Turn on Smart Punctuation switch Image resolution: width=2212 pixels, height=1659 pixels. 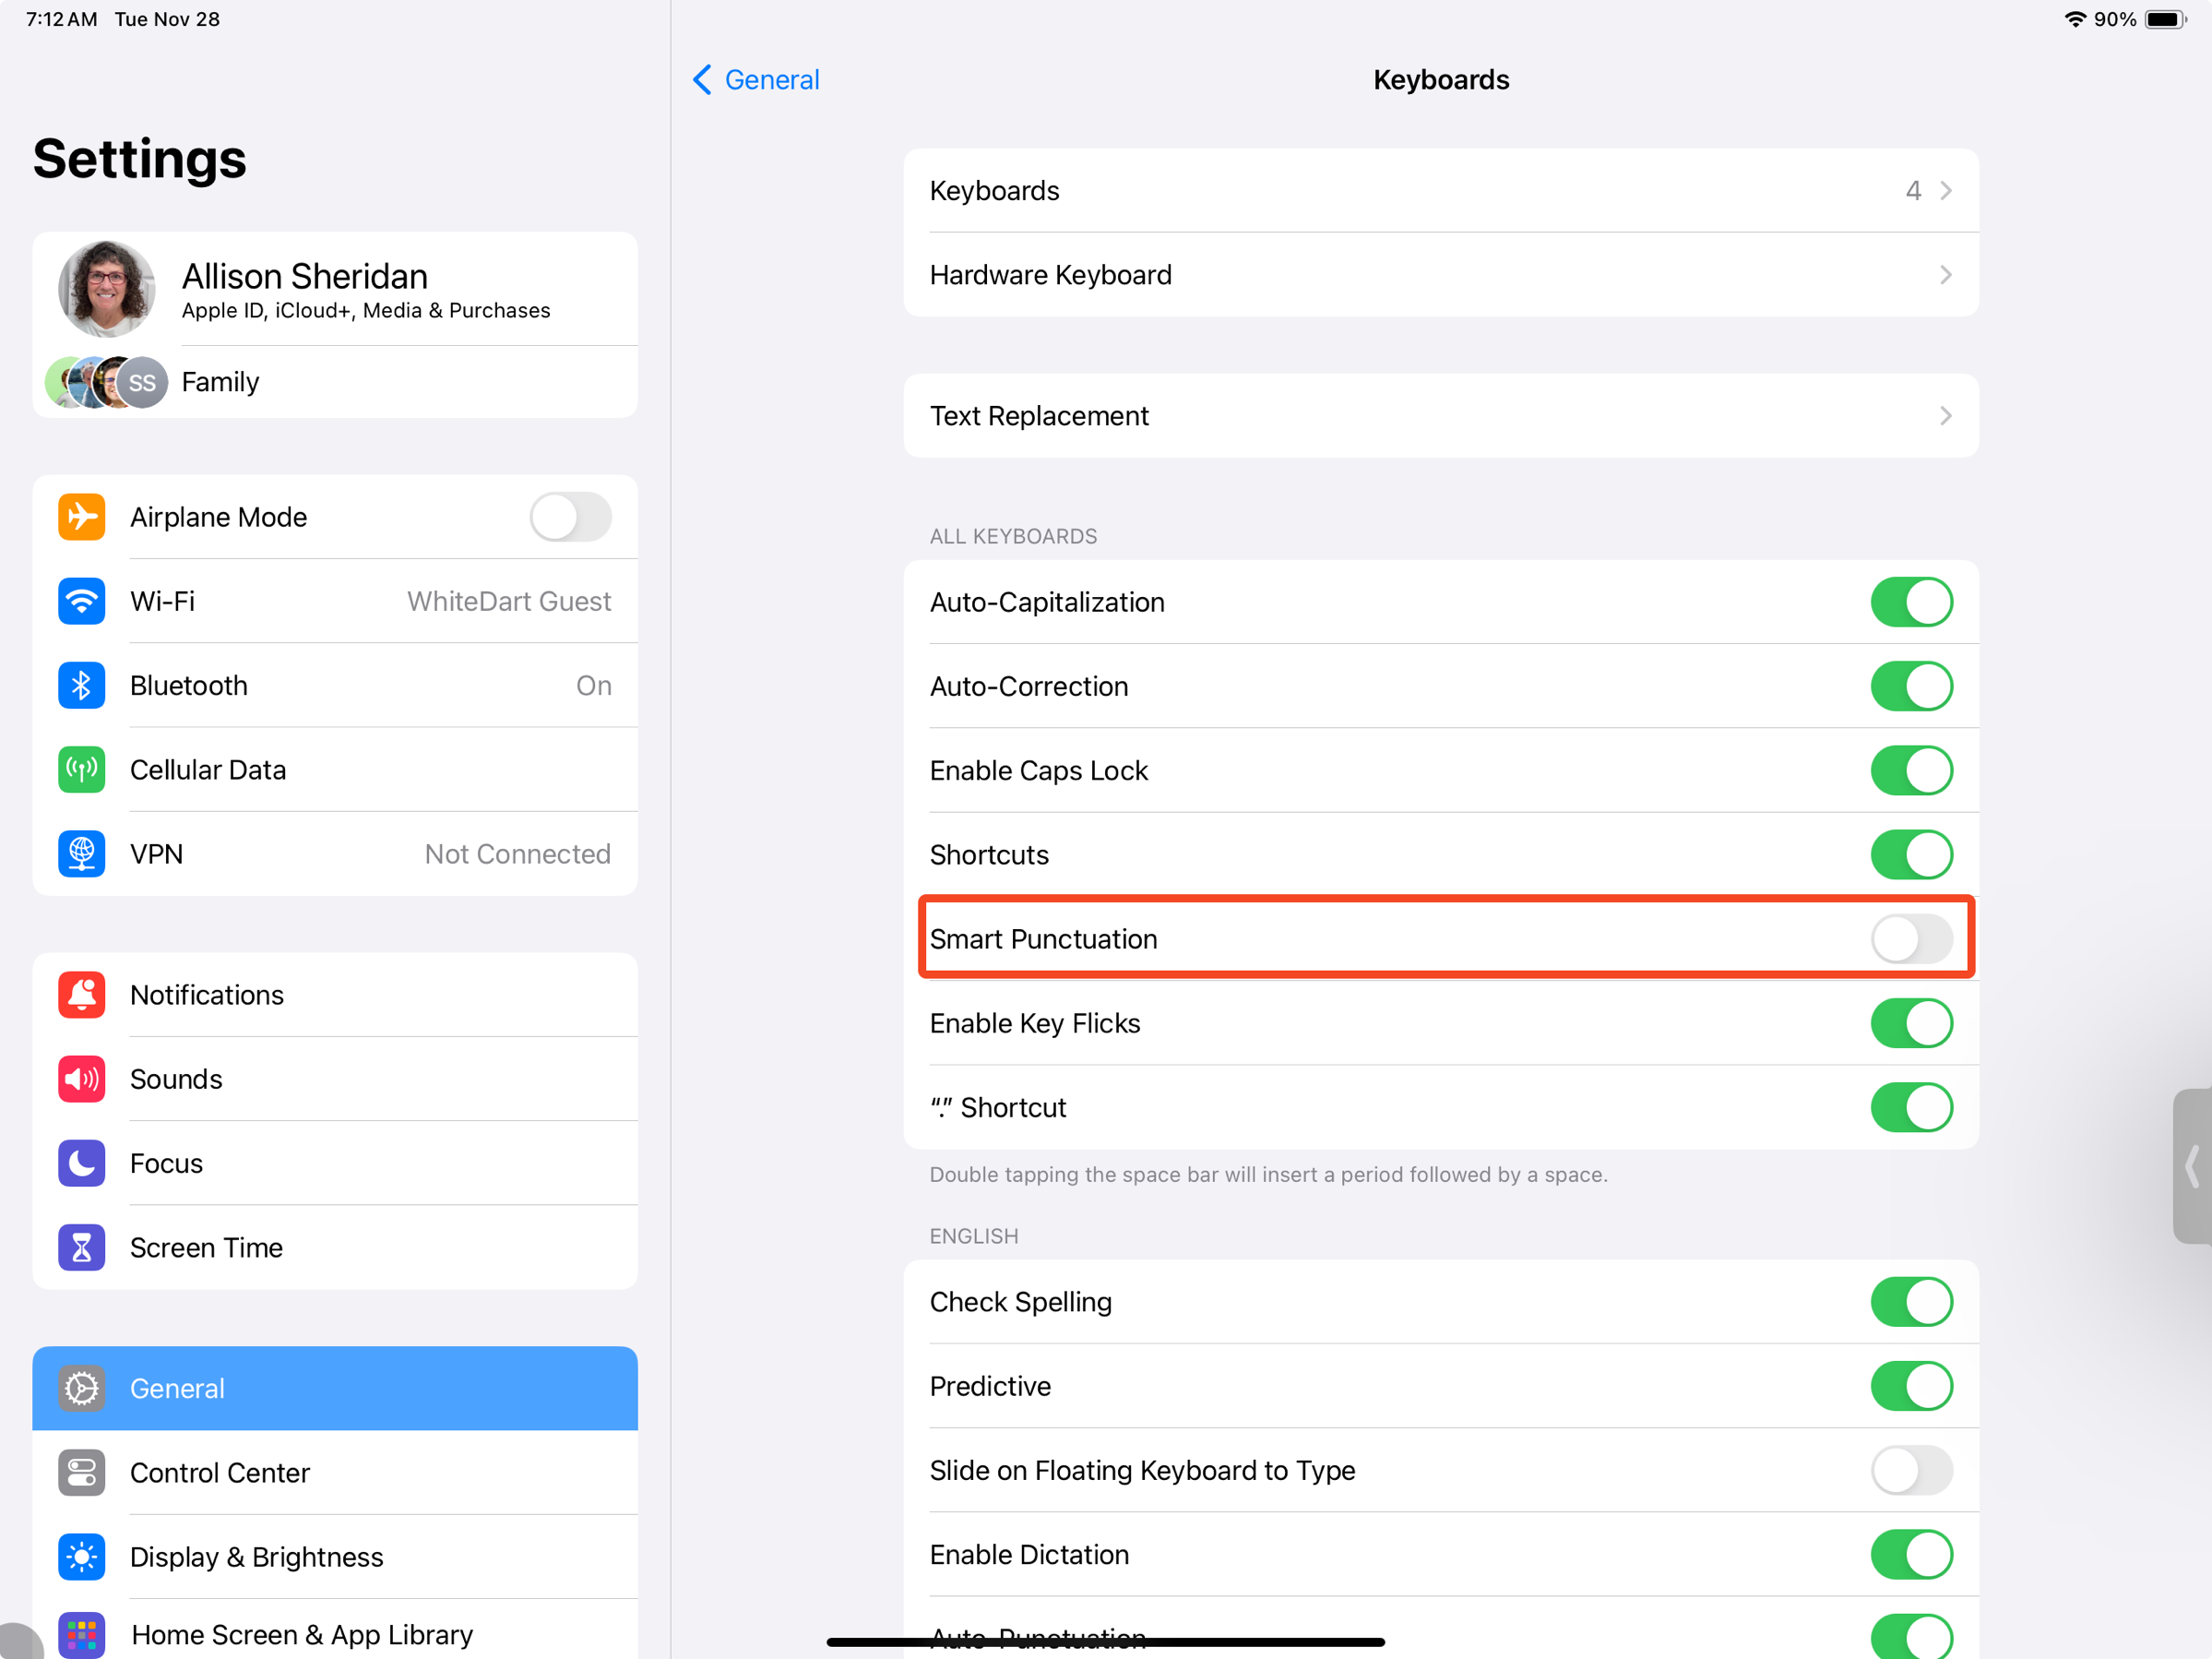1910,938
